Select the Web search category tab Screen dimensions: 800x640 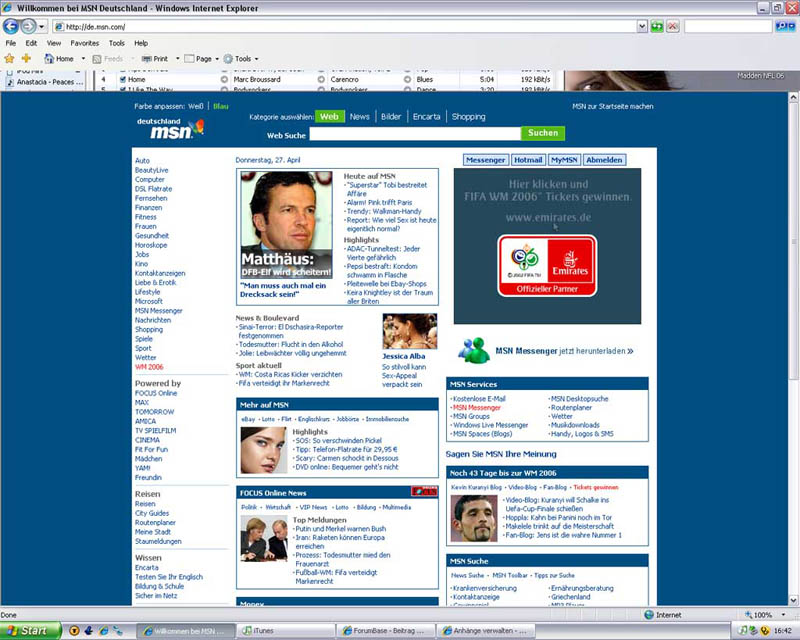(x=330, y=117)
